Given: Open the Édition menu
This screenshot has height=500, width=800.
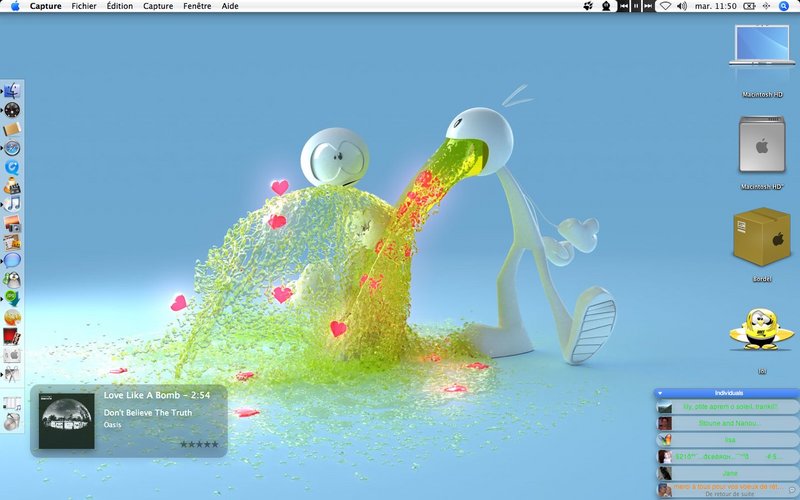Looking at the screenshot, I should (119, 6).
